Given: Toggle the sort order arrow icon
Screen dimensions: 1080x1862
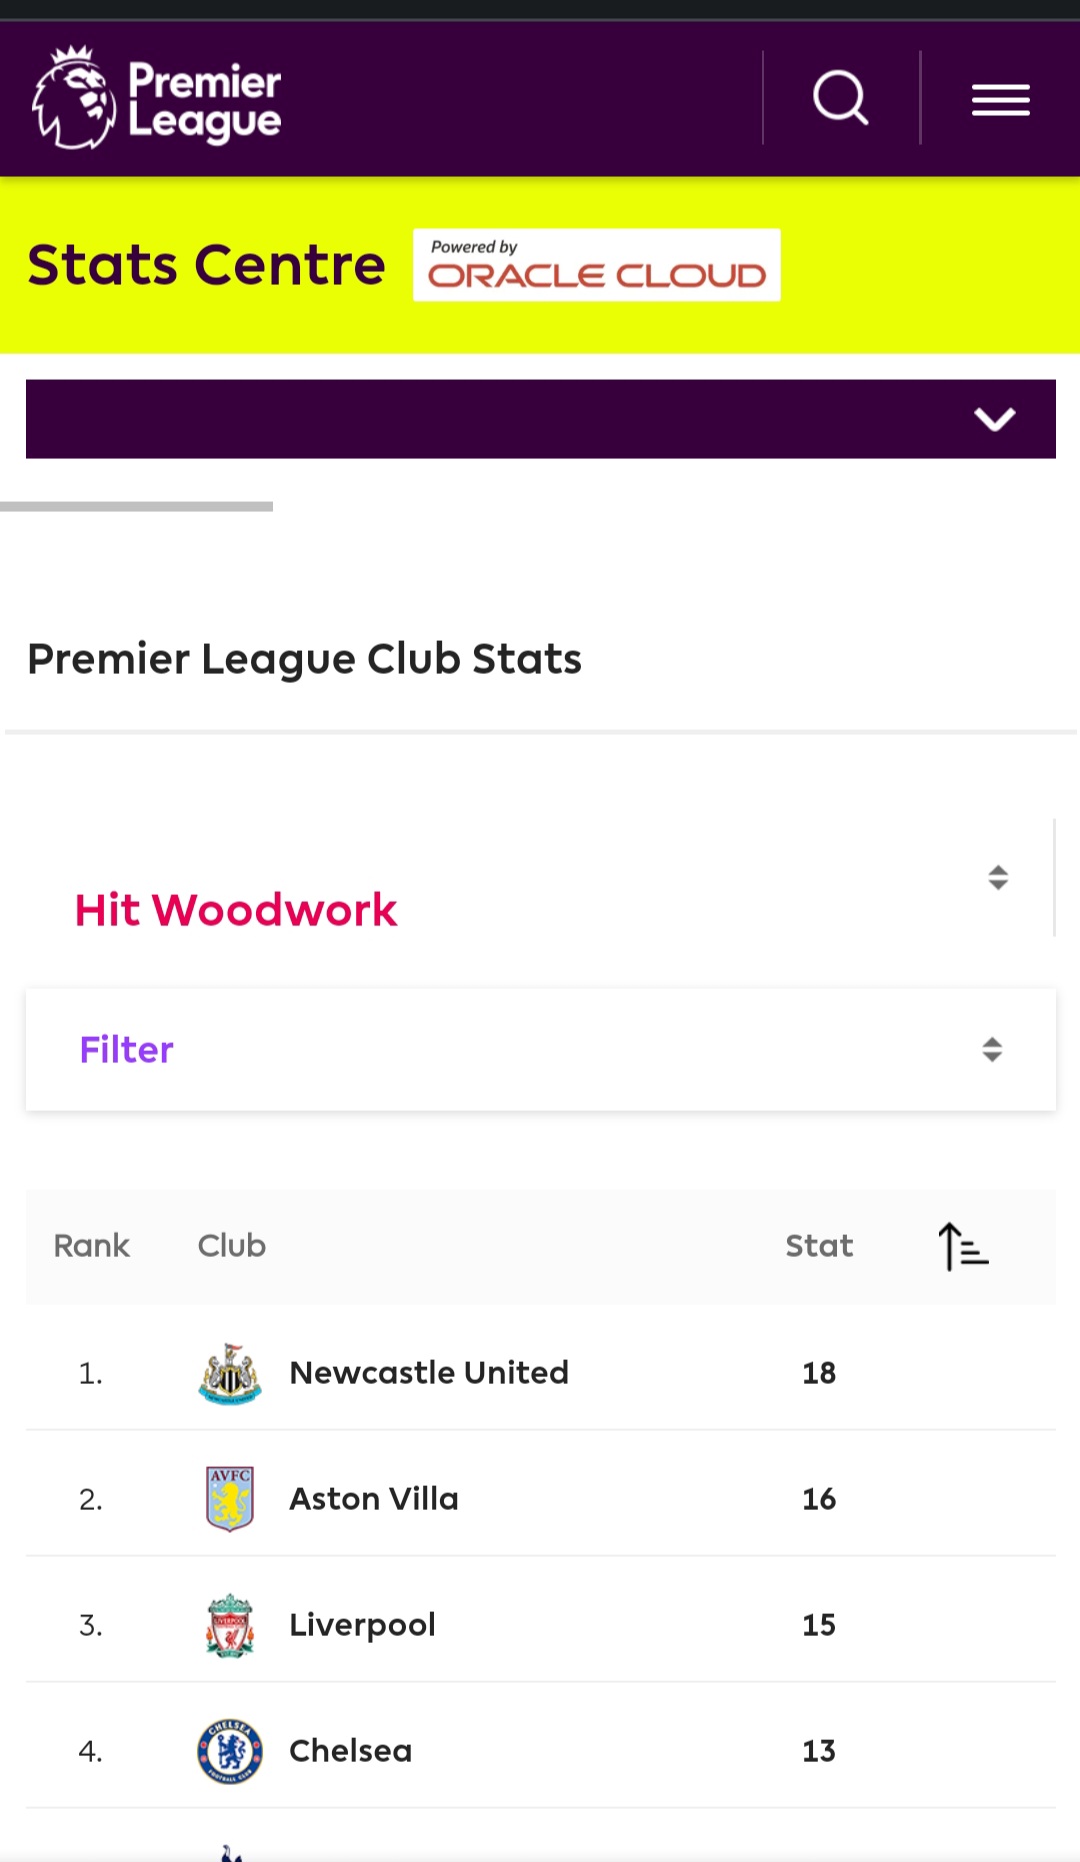Looking at the screenshot, I should click(x=963, y=1246).
